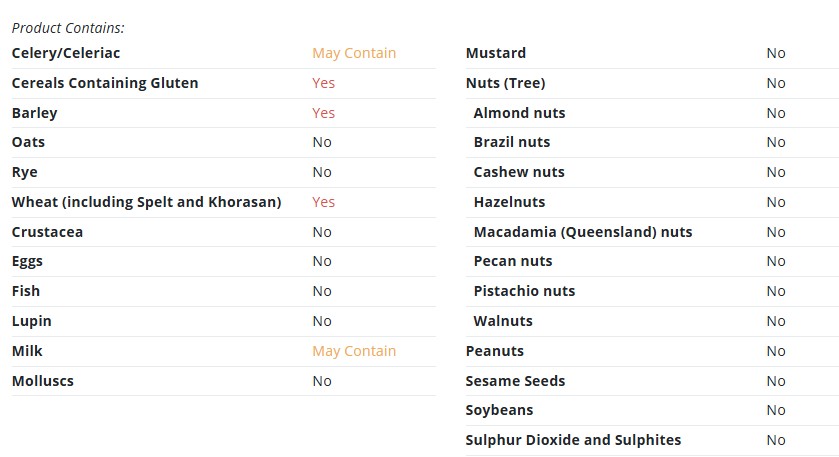Viewport: 839px width, 457px height.
Task: Select the Yes value for Wheat
Action: 324,202
